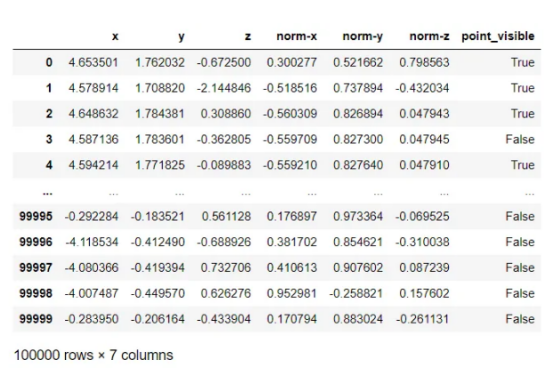Click the z column header
The image size is (554, 368).
click(248, 36)
